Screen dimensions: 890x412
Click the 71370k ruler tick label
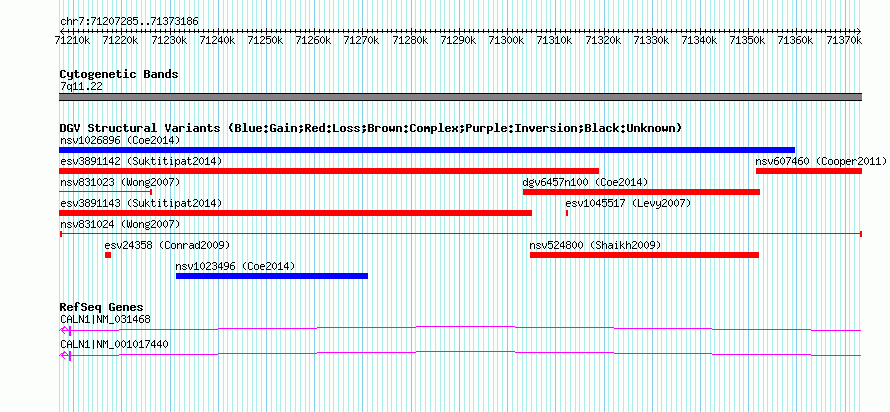pos(844,40)
